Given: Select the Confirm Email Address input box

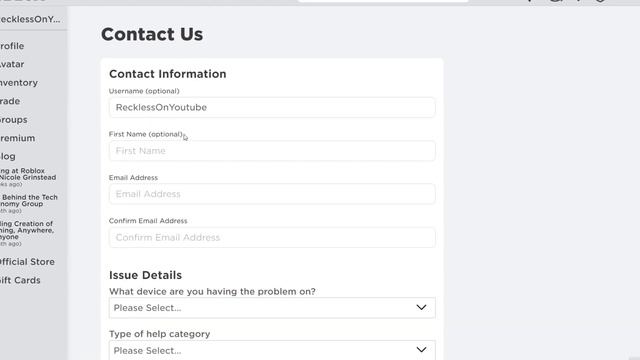Looking at the screenshot, I should (272, 237).
